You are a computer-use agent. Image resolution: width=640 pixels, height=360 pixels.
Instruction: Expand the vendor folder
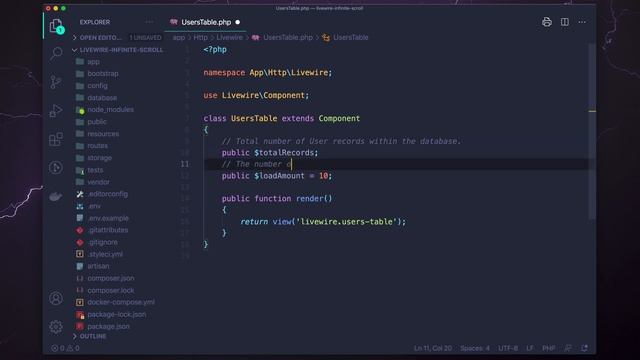[98, 182]
